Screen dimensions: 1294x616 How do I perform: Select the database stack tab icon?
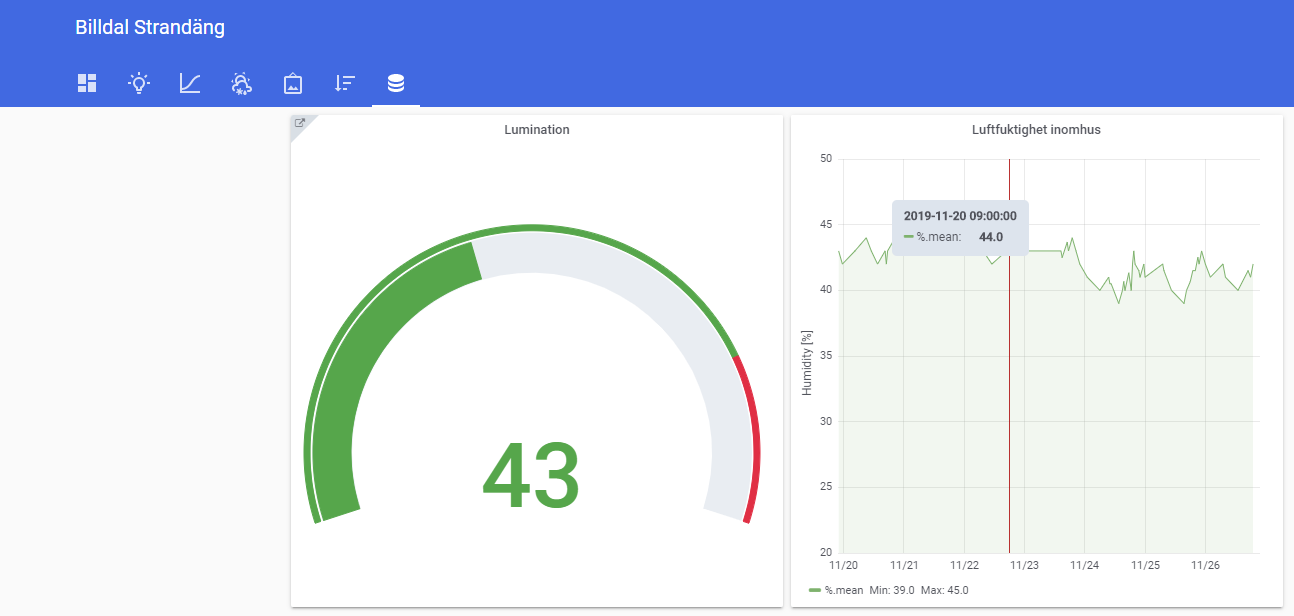(396, 83)
